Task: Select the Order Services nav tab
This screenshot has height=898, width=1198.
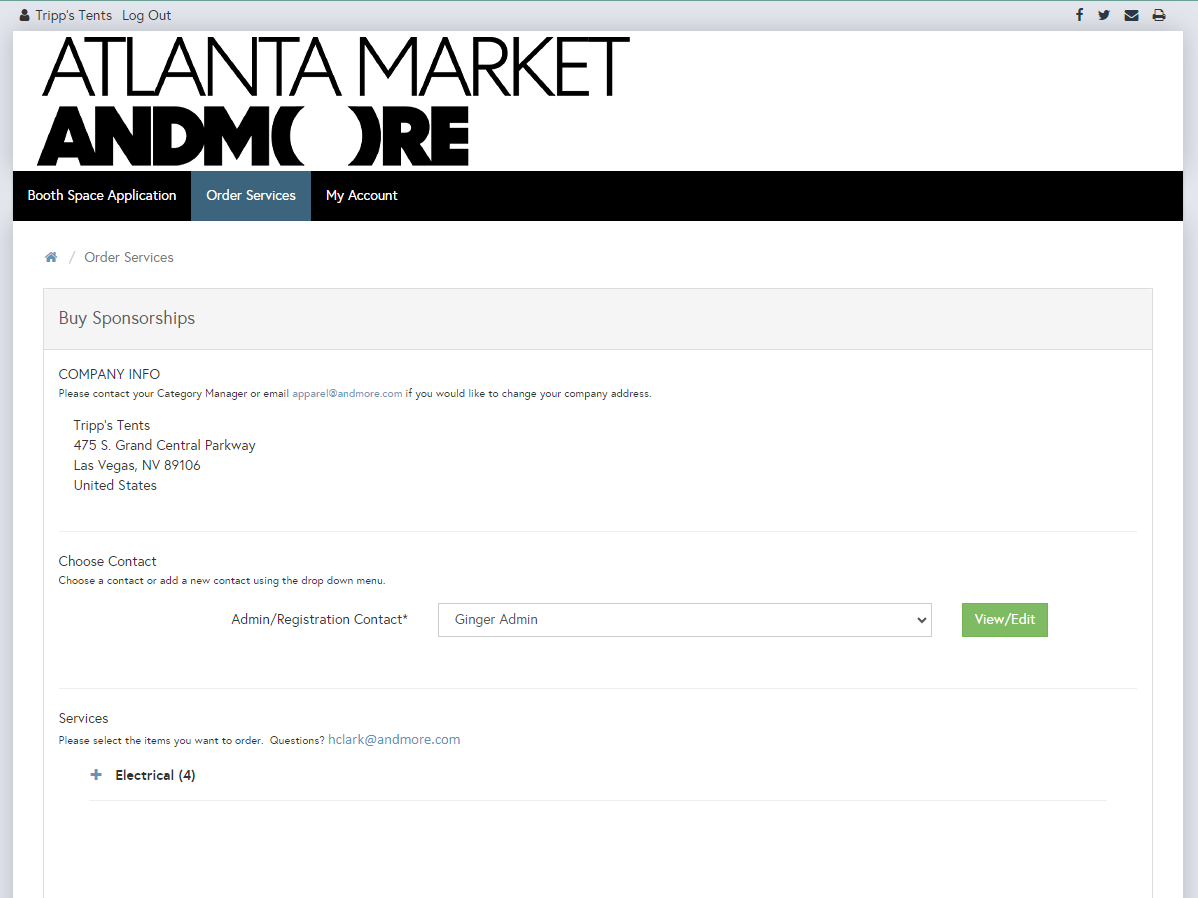Action: [x=251, y=196]
